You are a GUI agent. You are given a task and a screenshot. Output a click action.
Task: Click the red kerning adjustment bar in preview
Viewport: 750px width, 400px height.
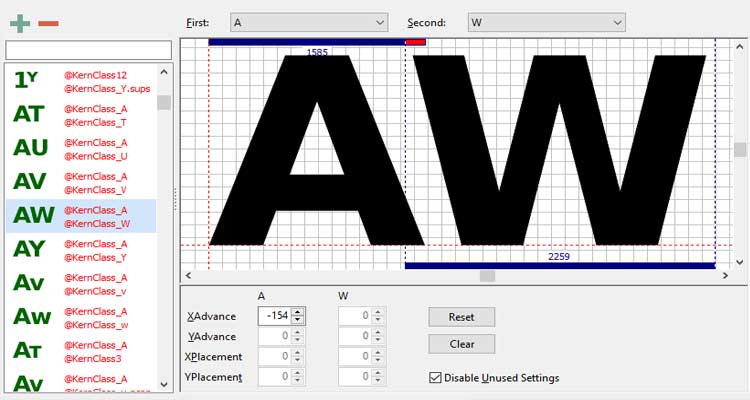click(x=415, y=42)
